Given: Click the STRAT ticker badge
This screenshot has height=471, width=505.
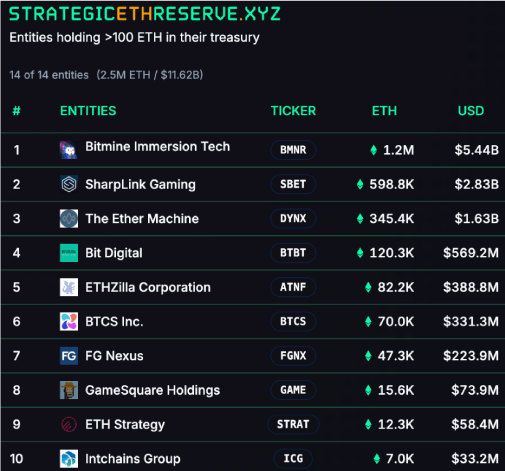Looking at the screenshot, I should [293, 424].
